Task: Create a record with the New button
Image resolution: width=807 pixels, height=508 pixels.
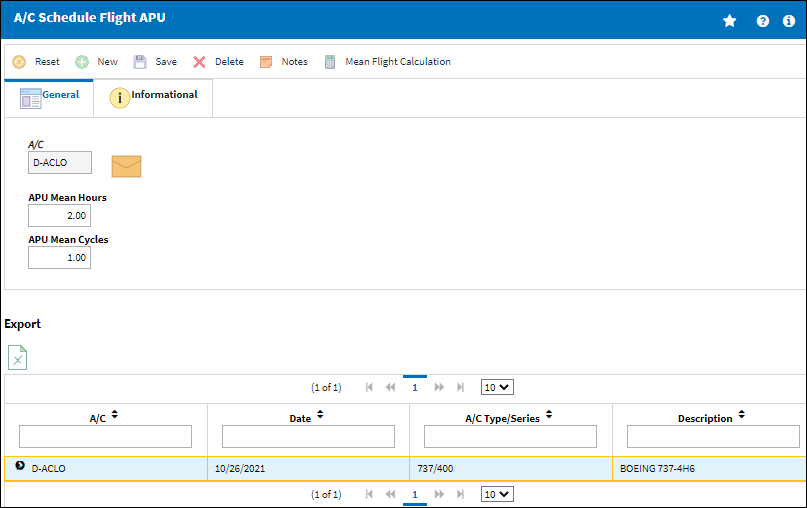Action: [96, 62]
